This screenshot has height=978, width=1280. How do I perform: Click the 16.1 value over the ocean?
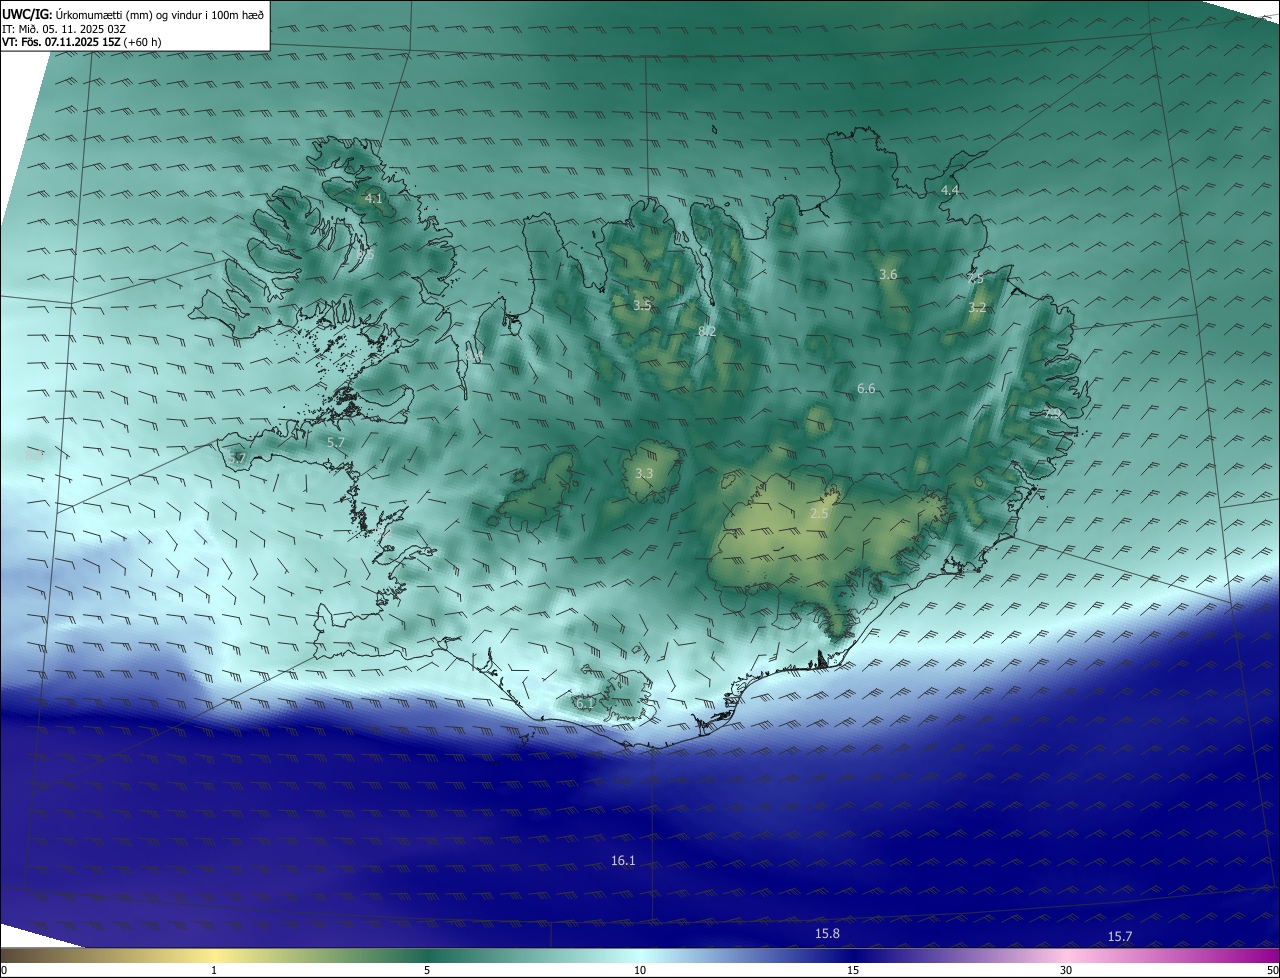pos(623,860)
